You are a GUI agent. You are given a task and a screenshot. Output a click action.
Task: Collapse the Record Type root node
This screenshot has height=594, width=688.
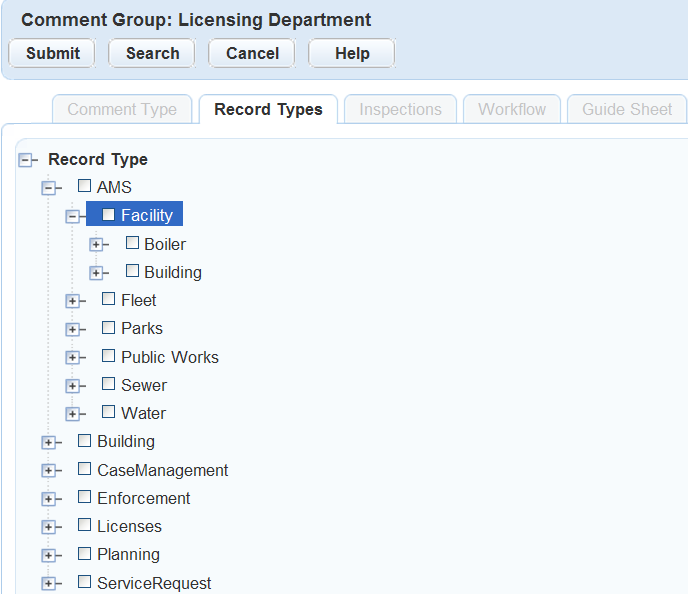tap(25, 160)
